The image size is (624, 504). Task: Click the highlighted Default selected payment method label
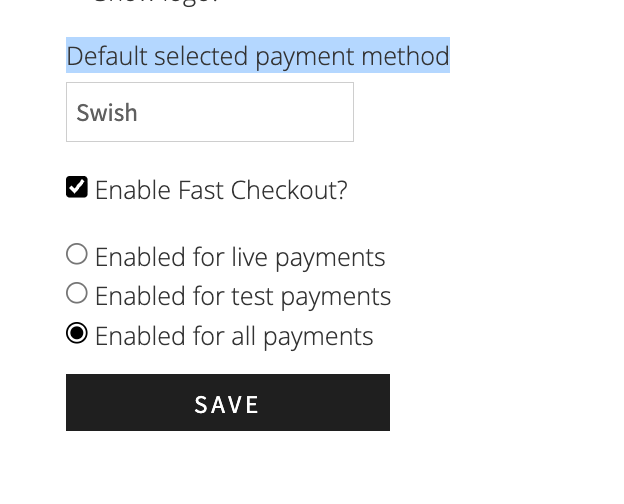tap(258, 56)
